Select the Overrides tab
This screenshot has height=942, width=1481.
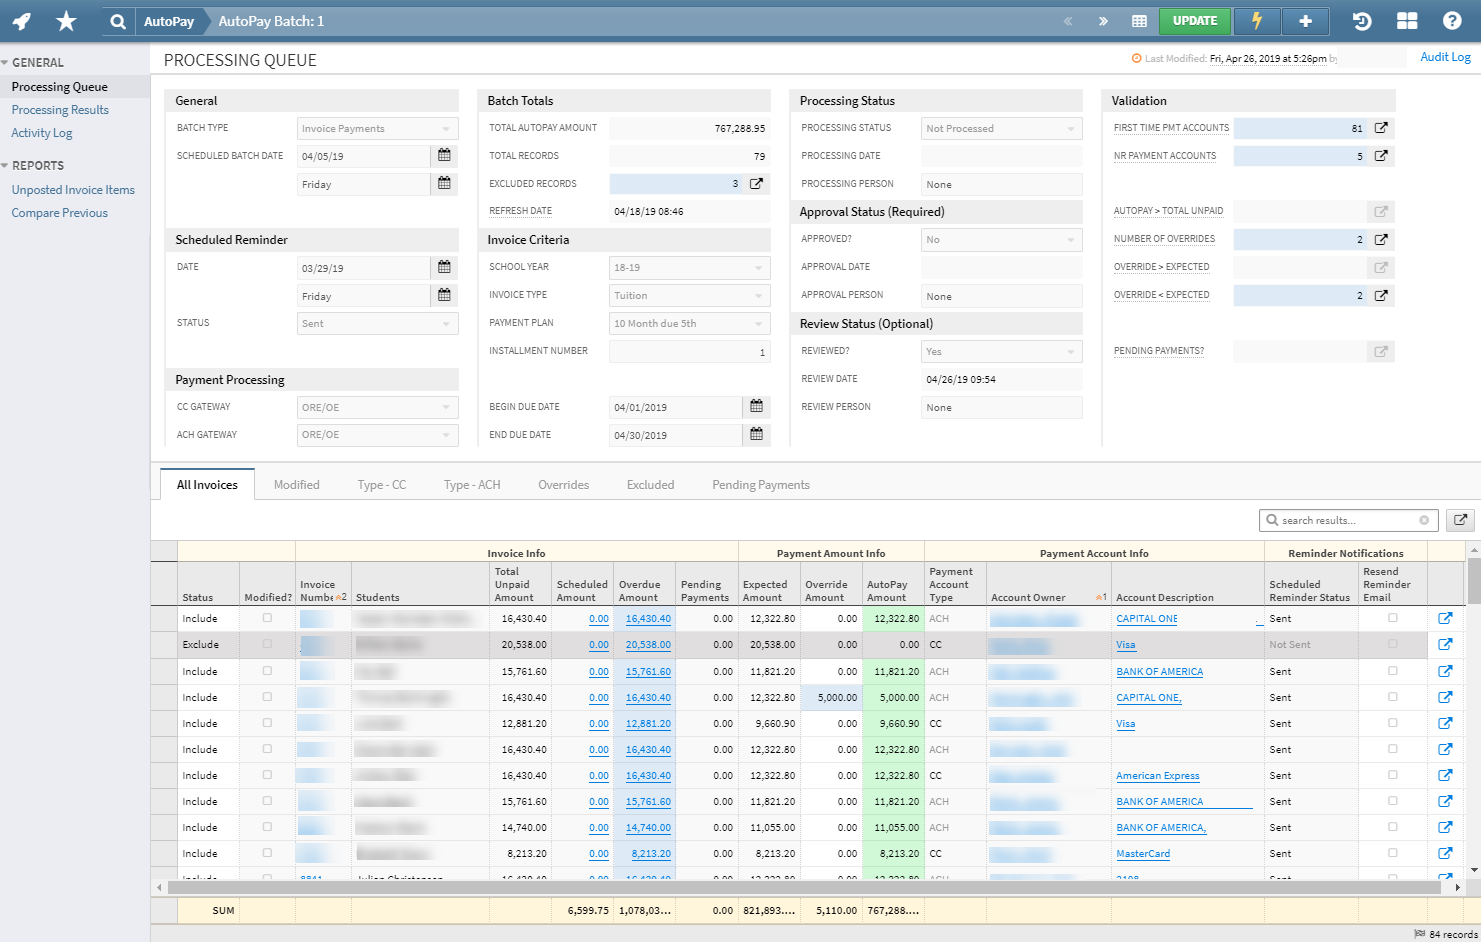[x=563, y=484]
